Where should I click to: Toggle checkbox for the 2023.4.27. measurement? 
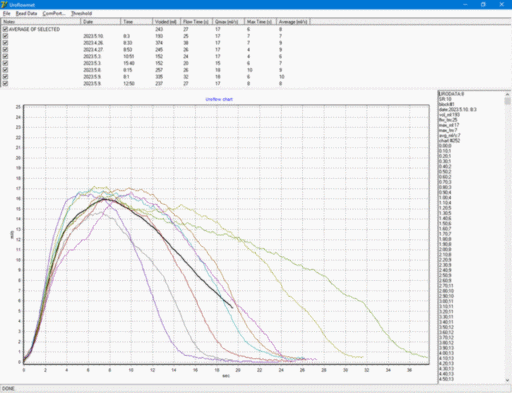[5, 50]
